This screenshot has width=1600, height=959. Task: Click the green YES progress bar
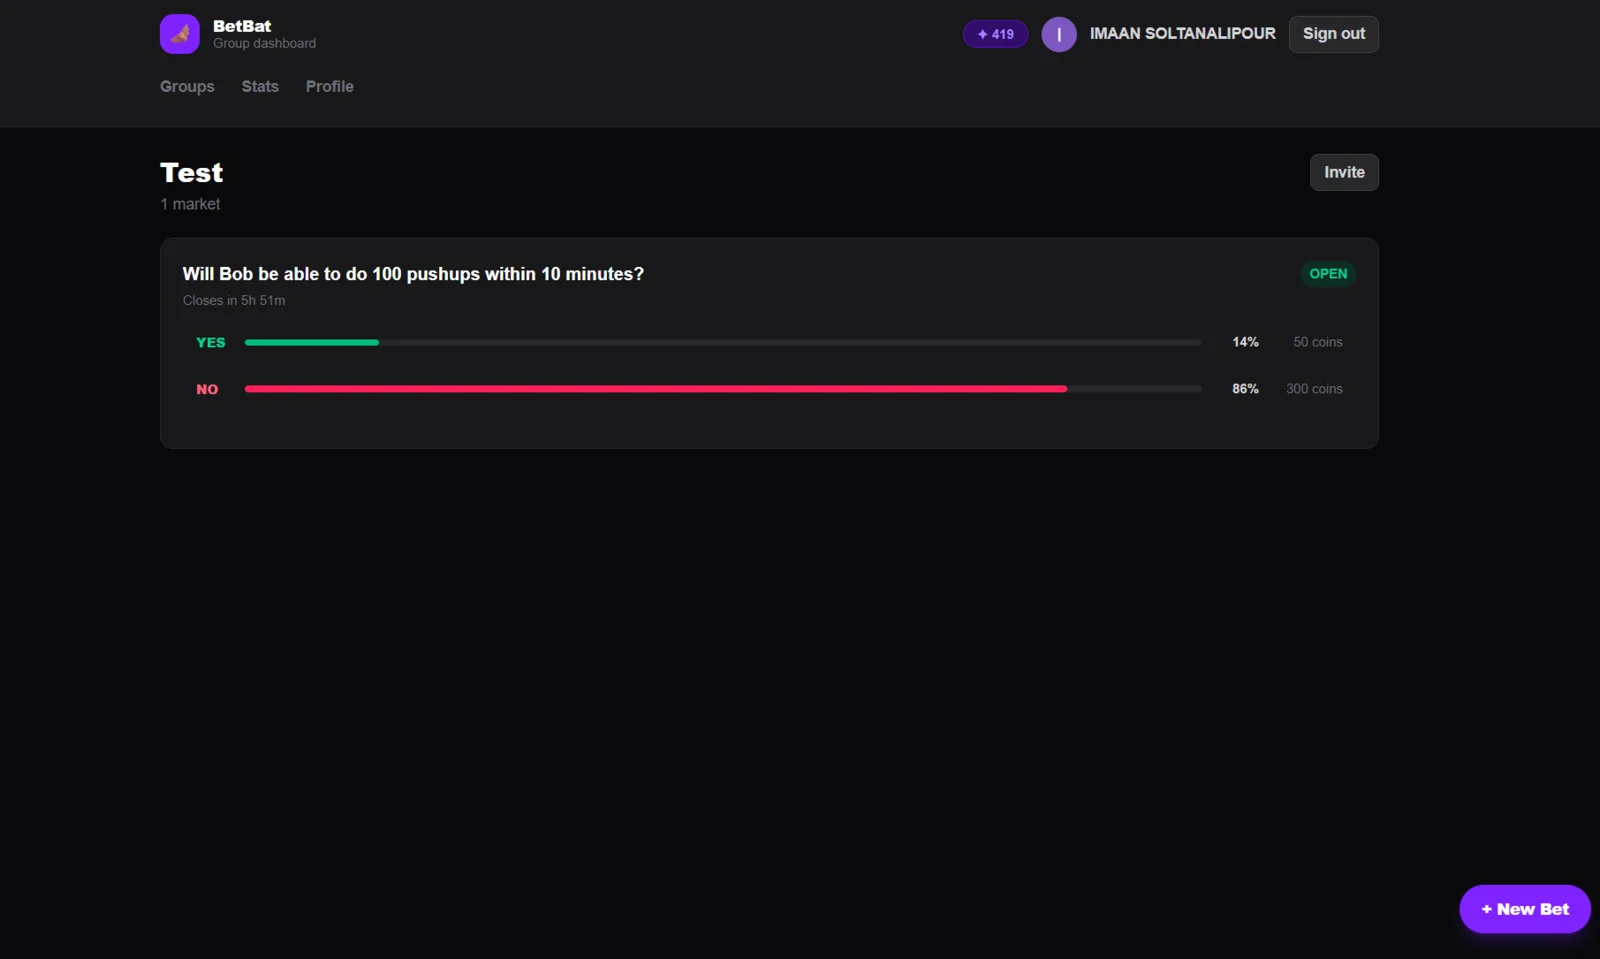[x=312, y=342]
